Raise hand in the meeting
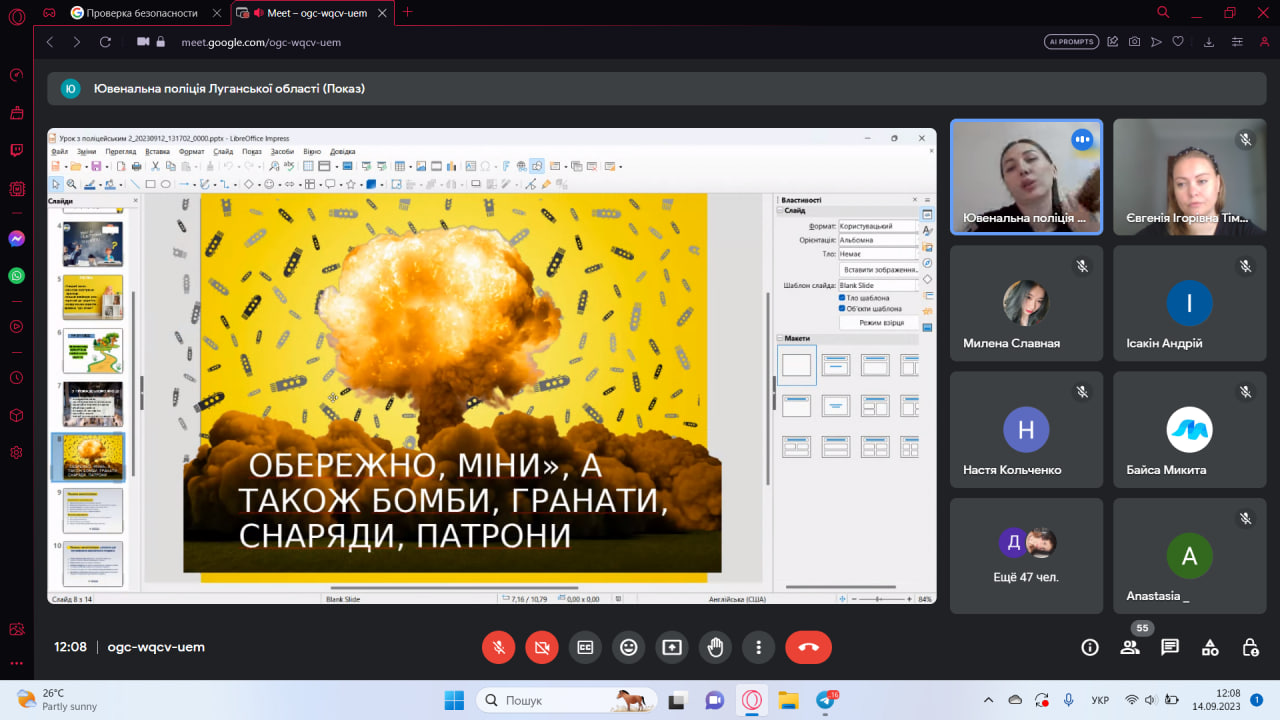Screen dimensions: 1280x720 (x=716, y=647)
